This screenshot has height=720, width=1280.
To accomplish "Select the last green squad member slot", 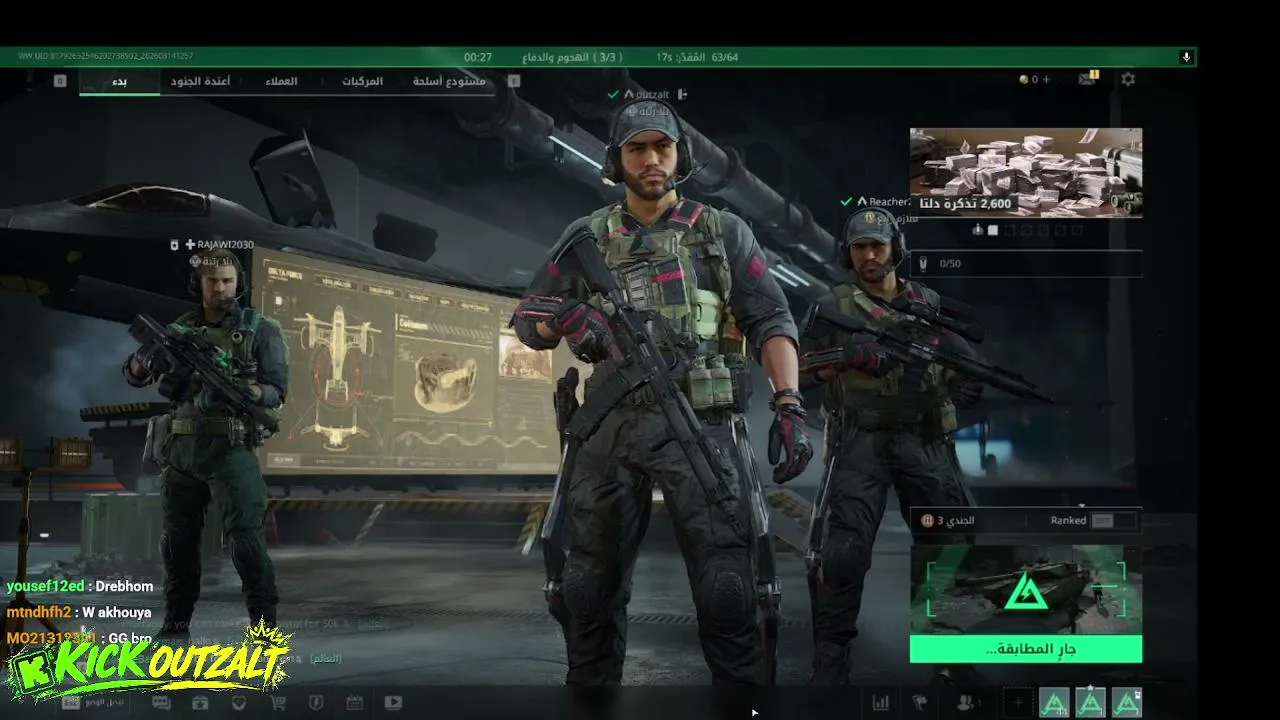I will point(1126,703).
